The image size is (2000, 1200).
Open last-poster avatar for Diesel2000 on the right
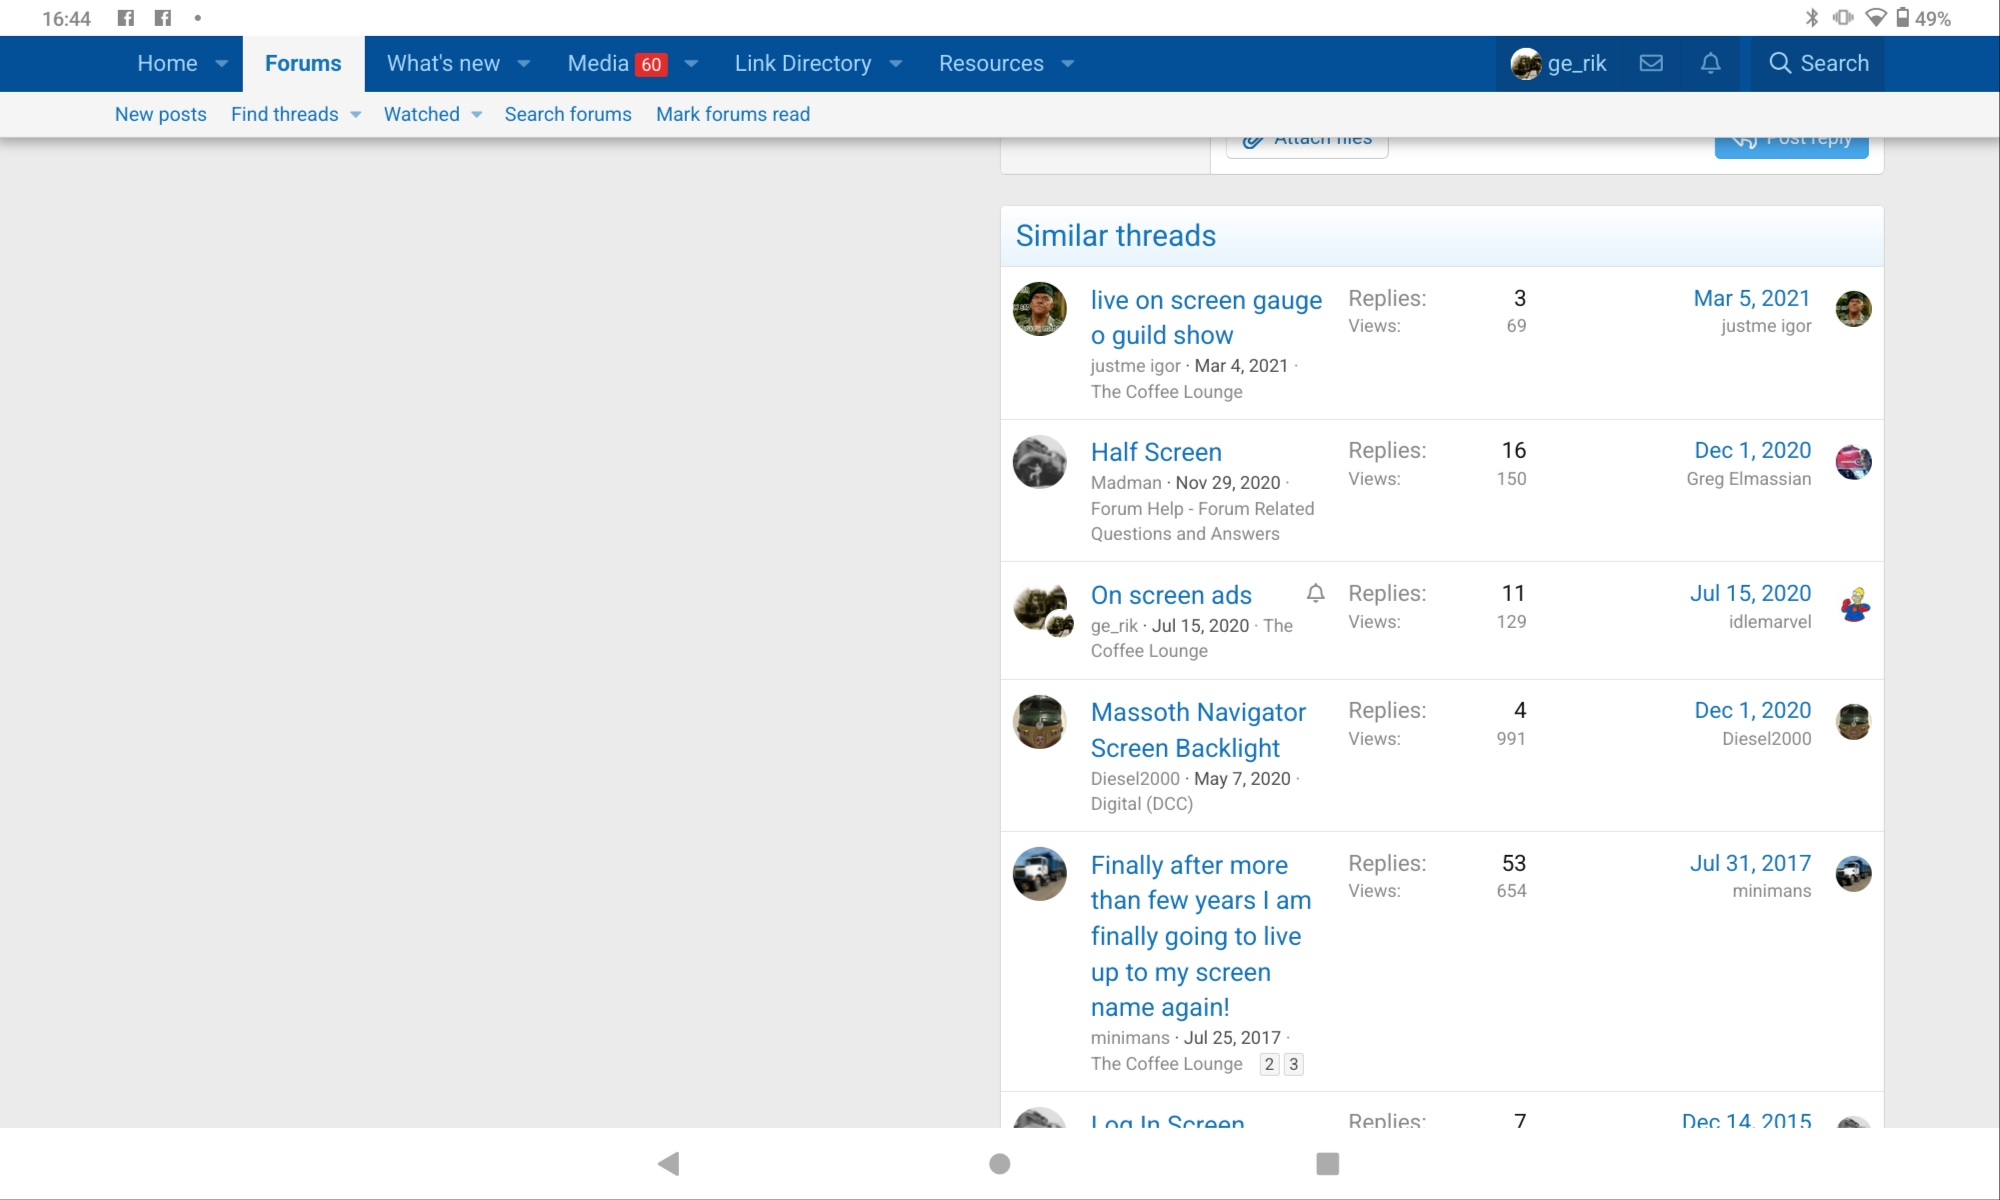coord(1853,722)
